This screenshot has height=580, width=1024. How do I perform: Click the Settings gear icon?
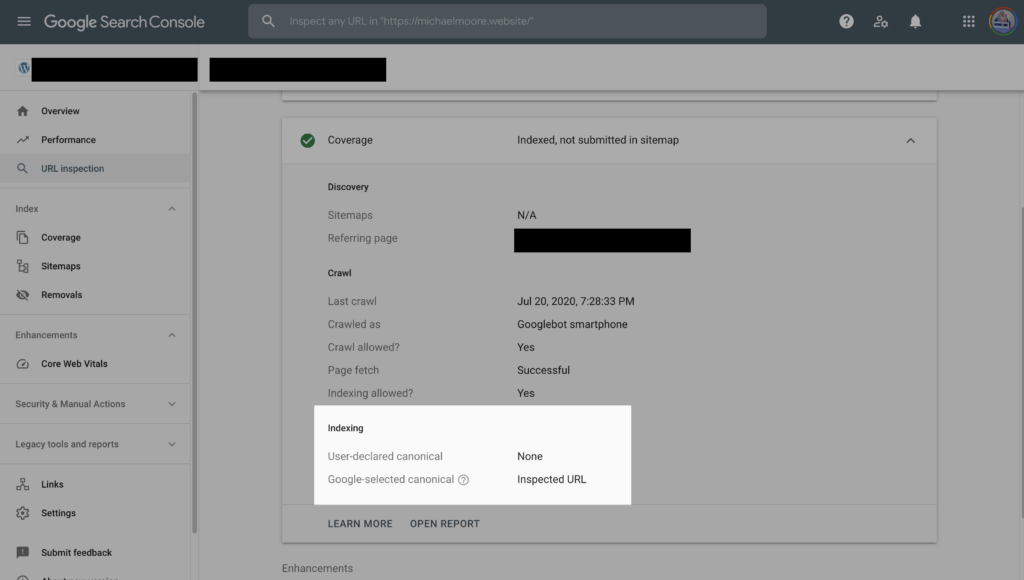click(23, 513)
